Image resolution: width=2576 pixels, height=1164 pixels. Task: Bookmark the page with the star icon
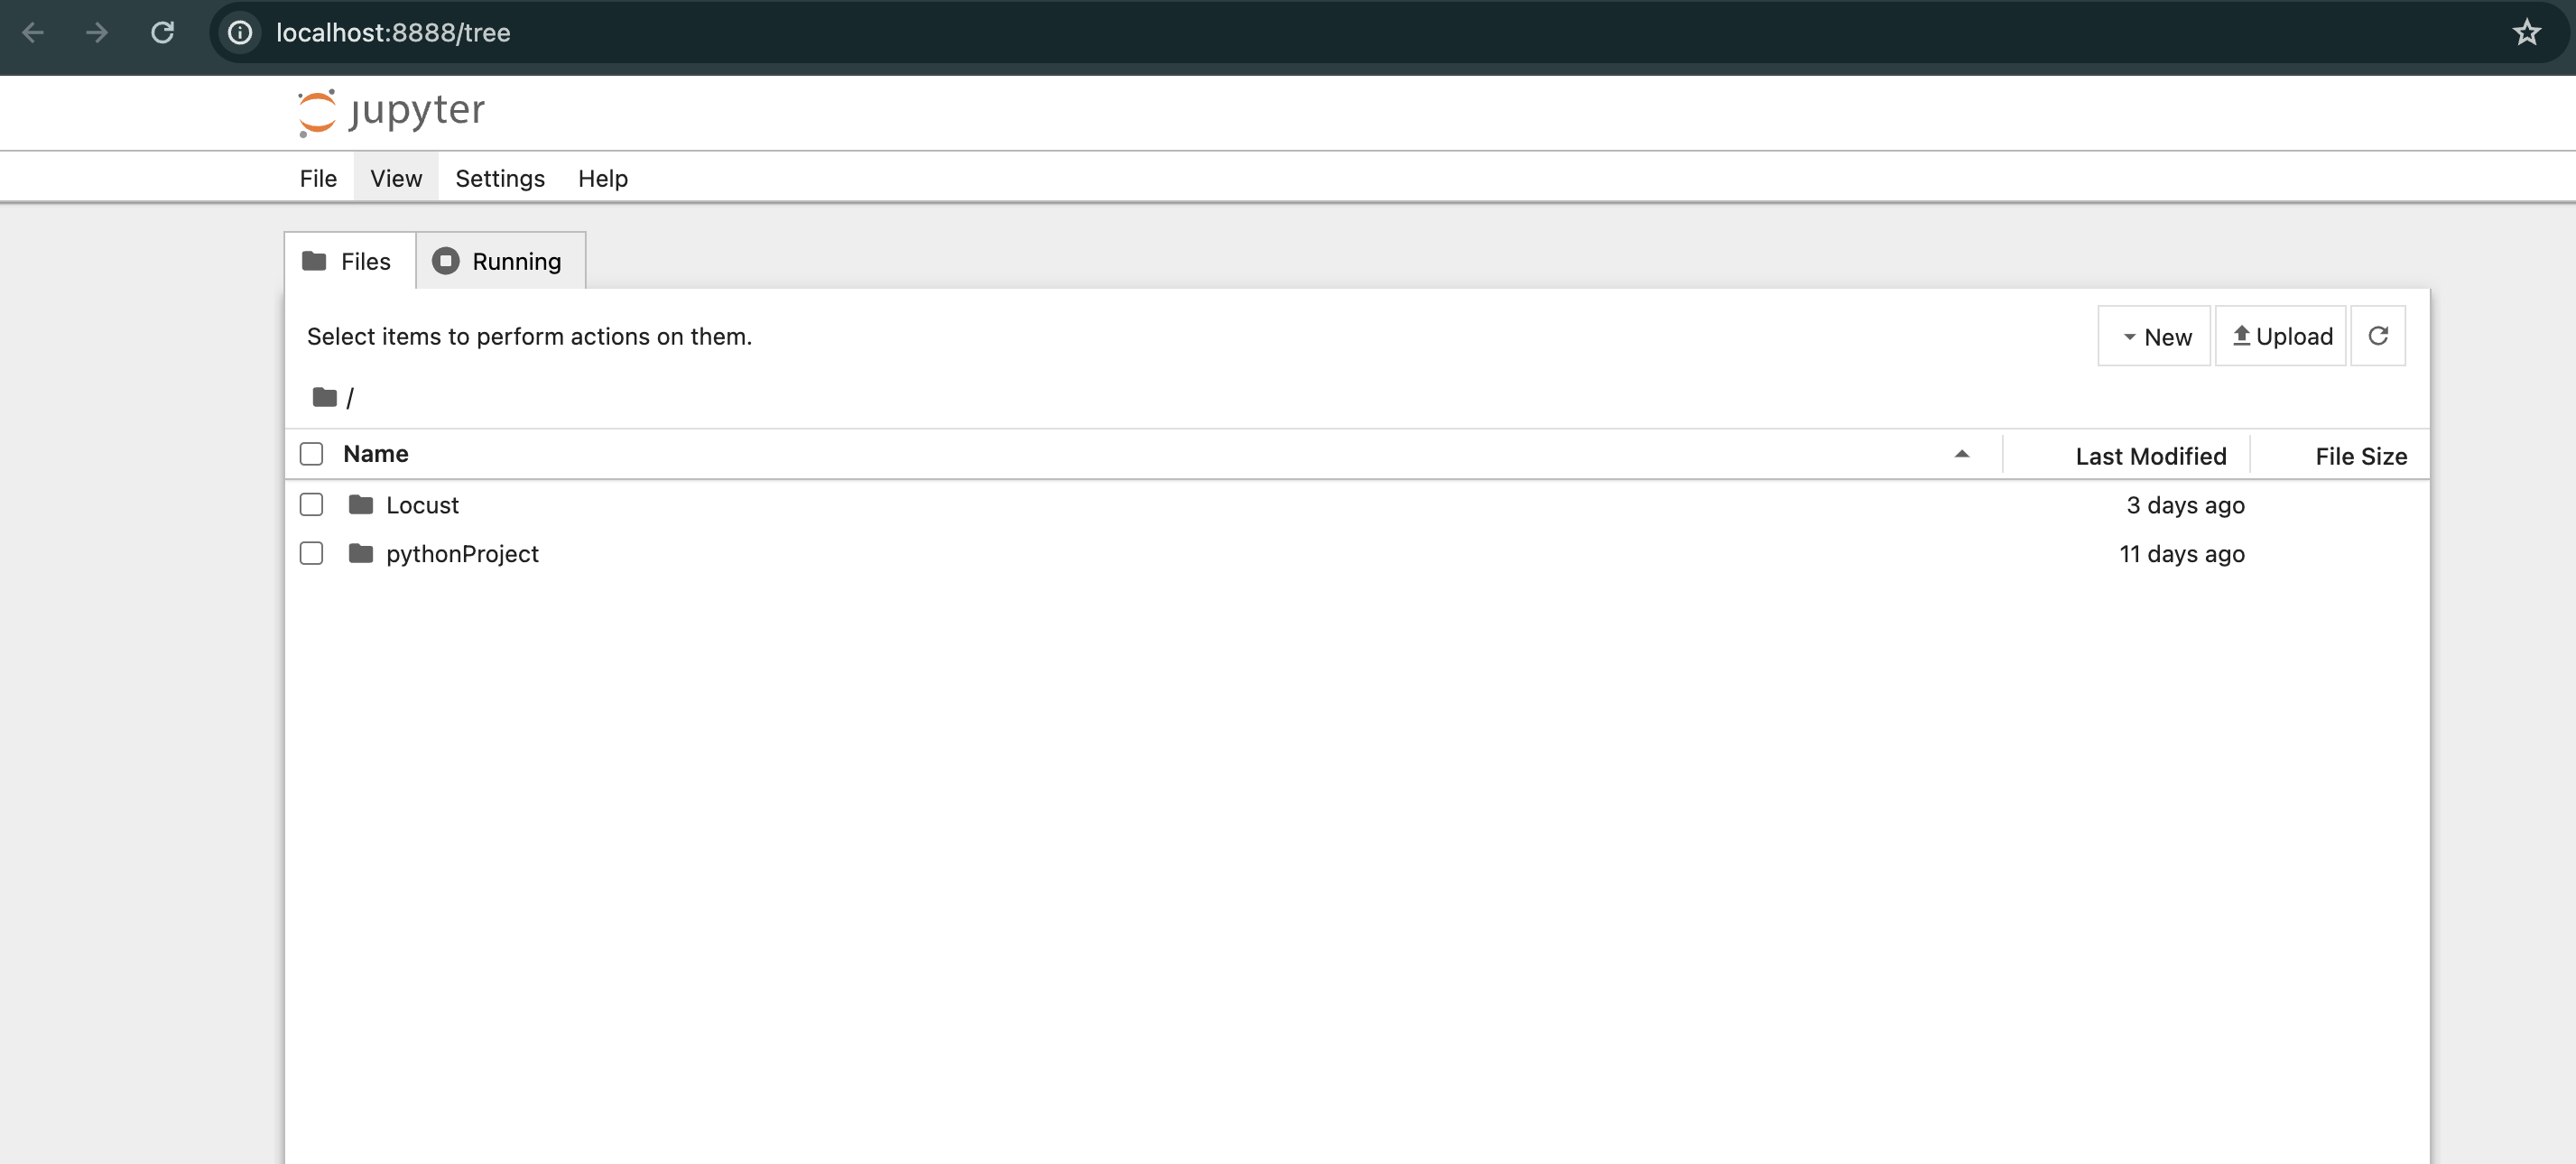(2526, 32)
